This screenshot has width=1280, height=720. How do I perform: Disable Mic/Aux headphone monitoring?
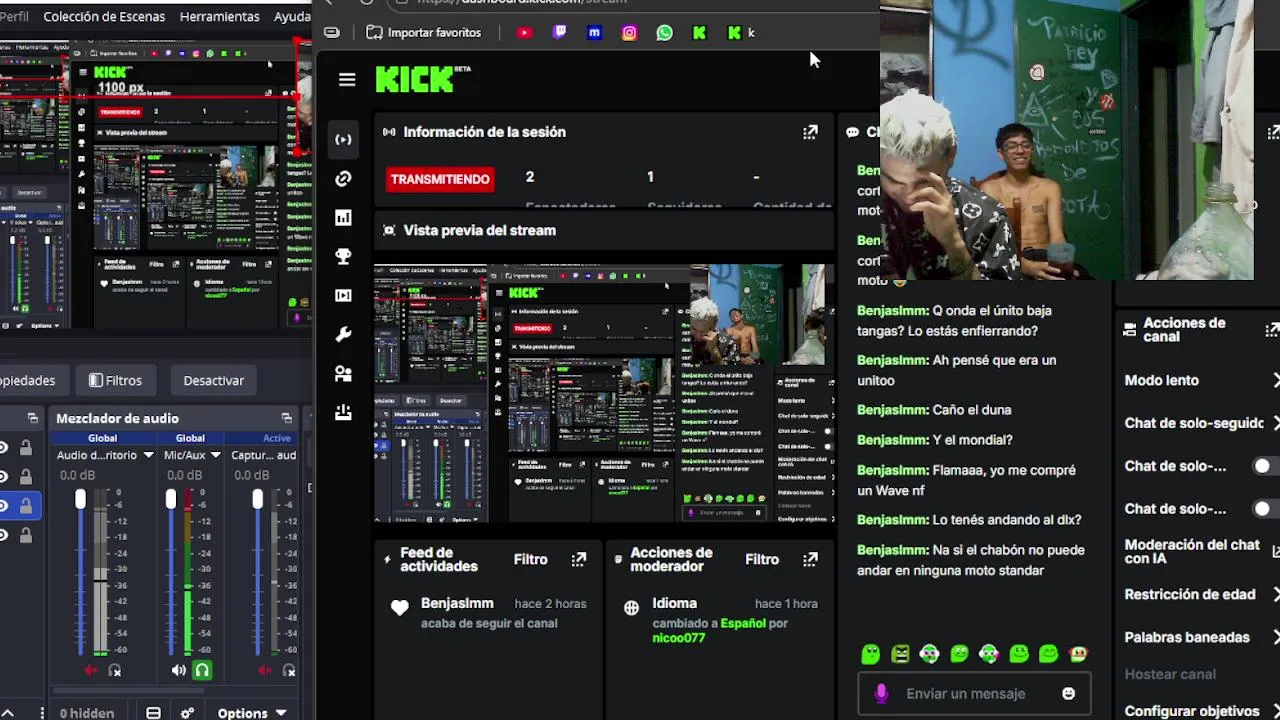pyautogui.click(x=202, y=671)
